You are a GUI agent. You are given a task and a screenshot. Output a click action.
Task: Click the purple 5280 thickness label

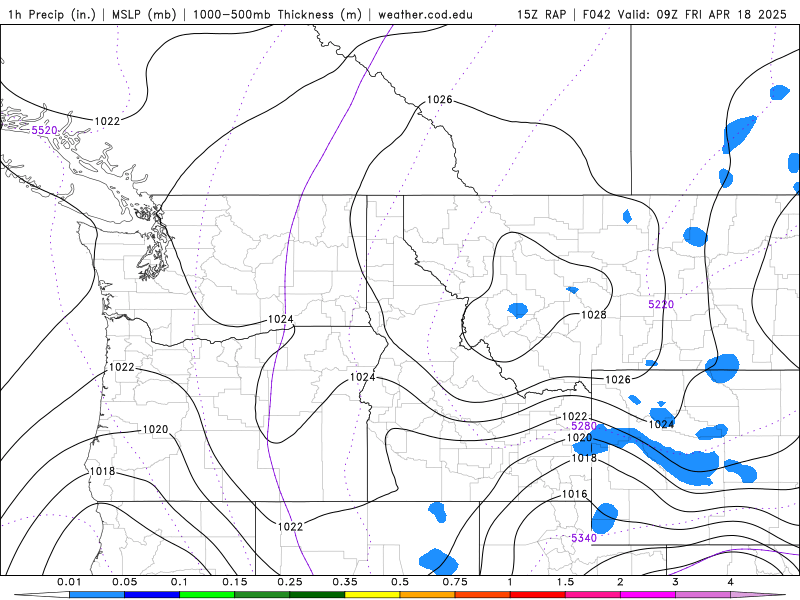(x=584, y=426)
